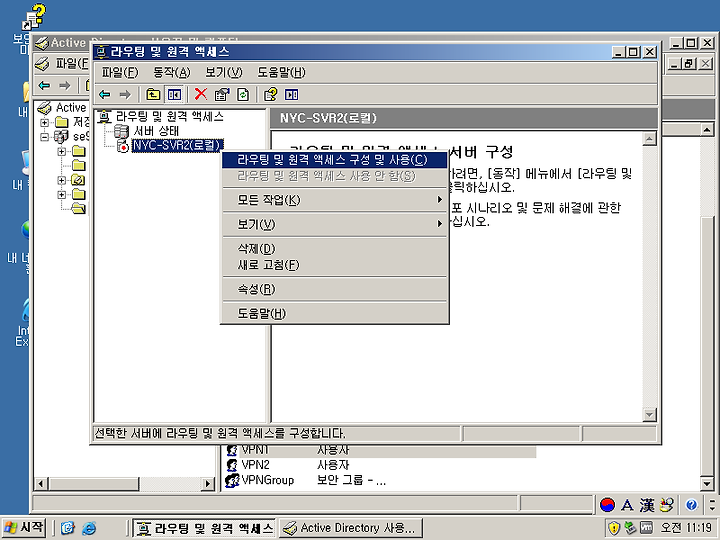Click Internet Explorer quick launch icon
This screenshot has height=540, width=720.
[x=89, y=528]
